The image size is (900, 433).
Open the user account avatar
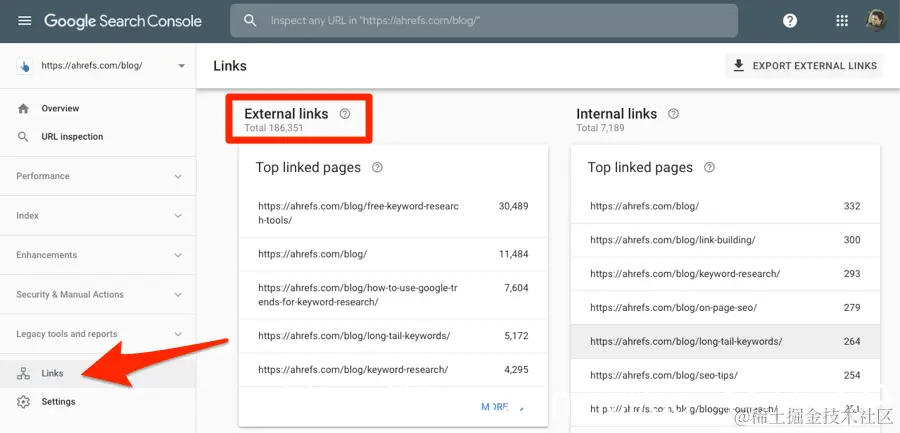coord(876,21)
